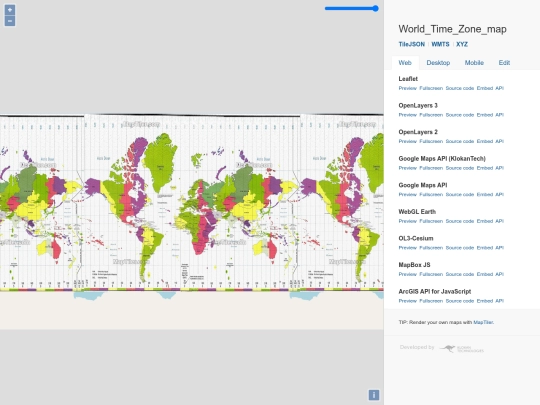Open Google Maps API (KlokanTech) Fullscreen

(431, 168)
